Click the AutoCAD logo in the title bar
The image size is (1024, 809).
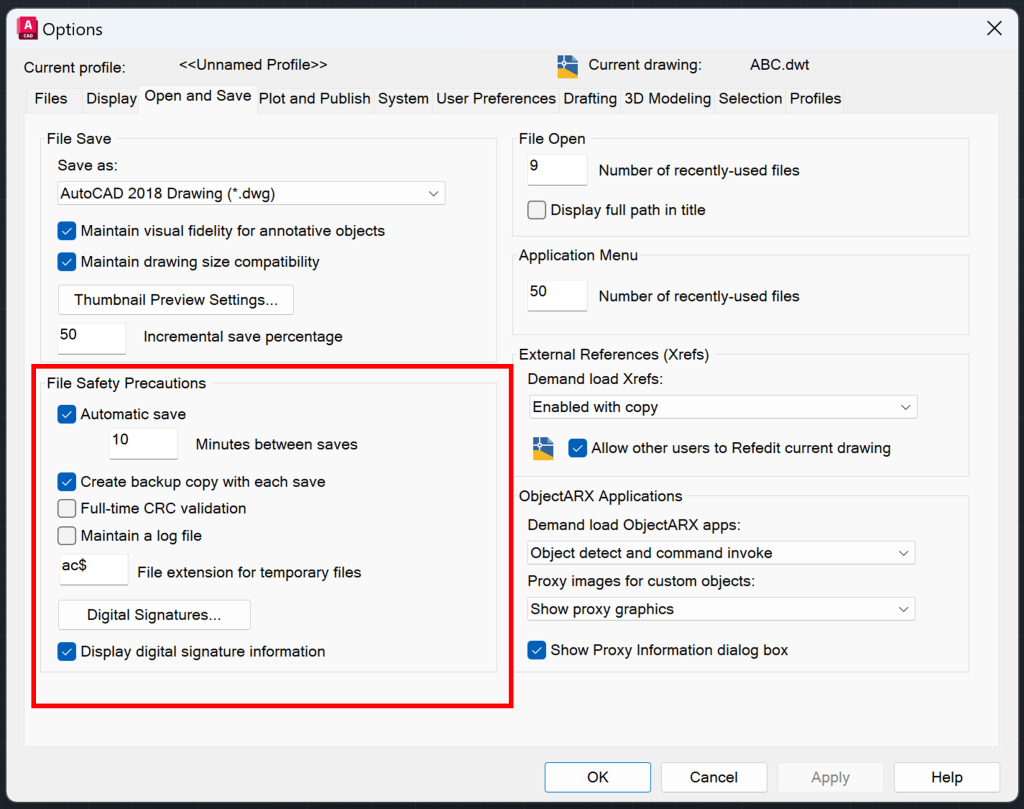tap(26, 28)
